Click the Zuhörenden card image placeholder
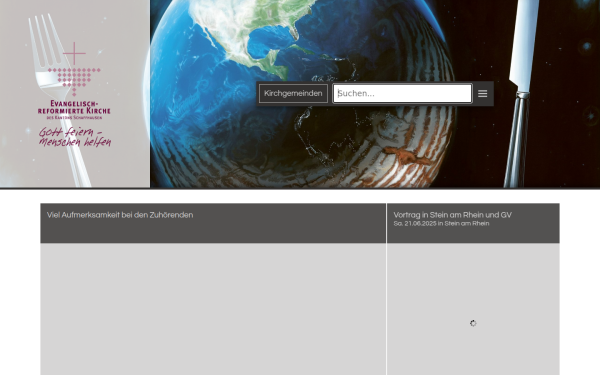 [x=213, y=309]
